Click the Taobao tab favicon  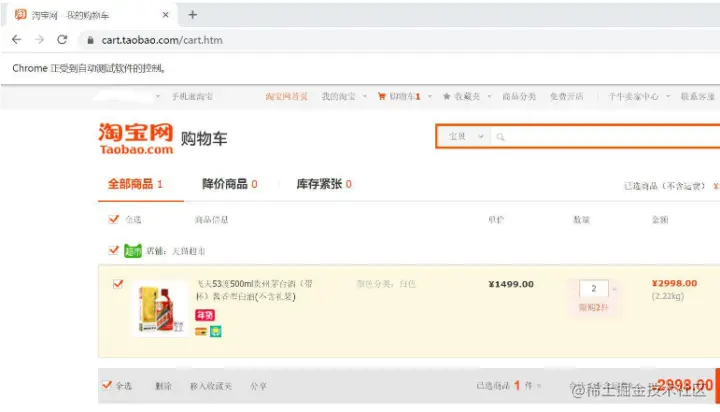pos(20,15)
